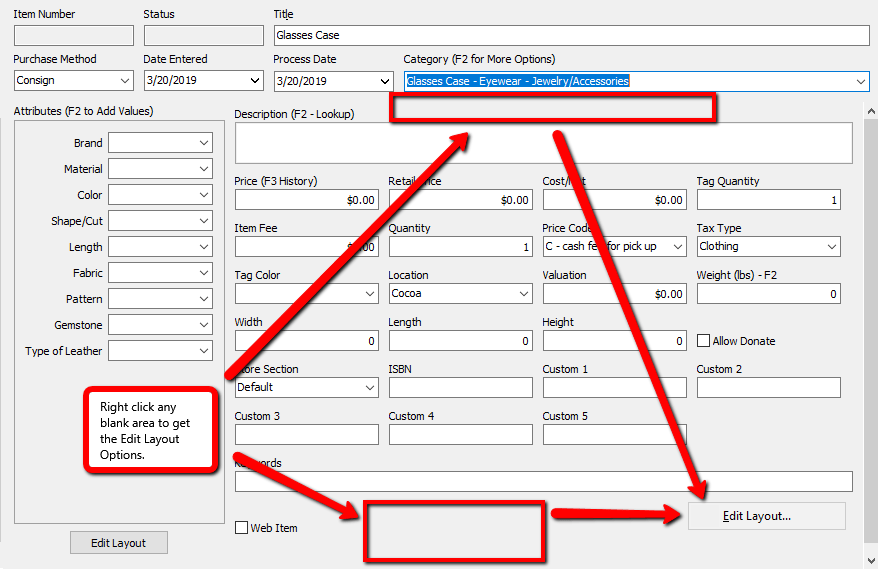Image resolution: width=878 pixels, height=569 pixels.
Task: Check the Web Item checkbox
Action: click(241, 528)
